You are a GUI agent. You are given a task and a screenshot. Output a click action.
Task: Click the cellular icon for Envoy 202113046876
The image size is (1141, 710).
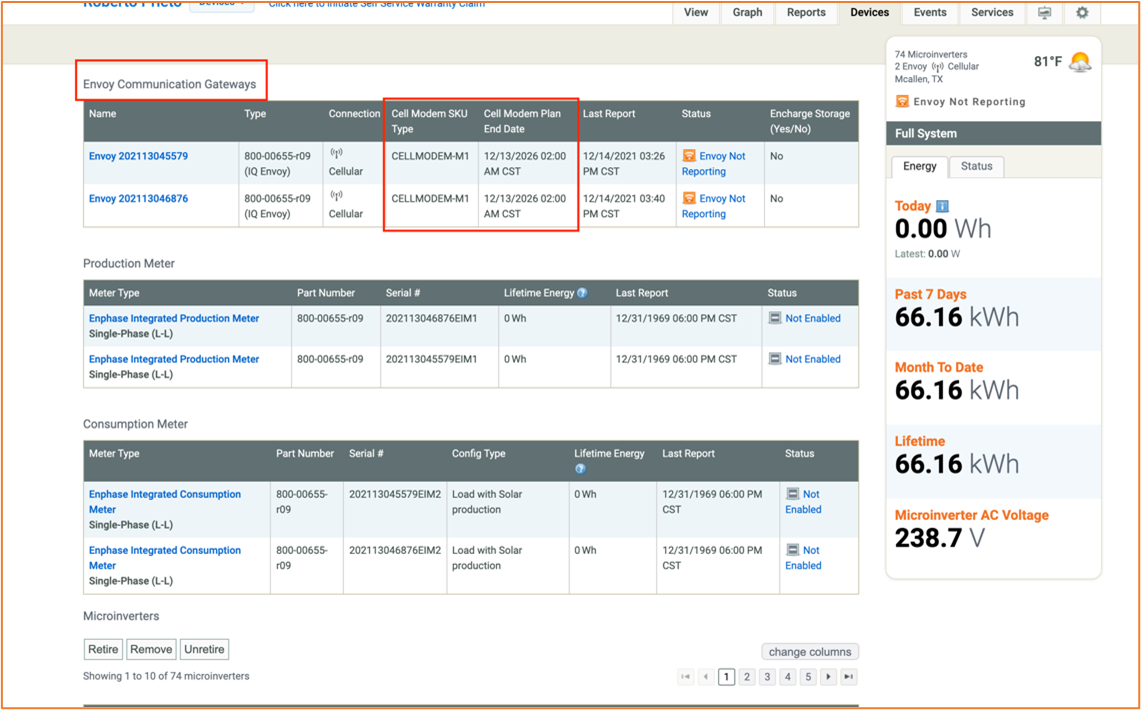point(336,197)
